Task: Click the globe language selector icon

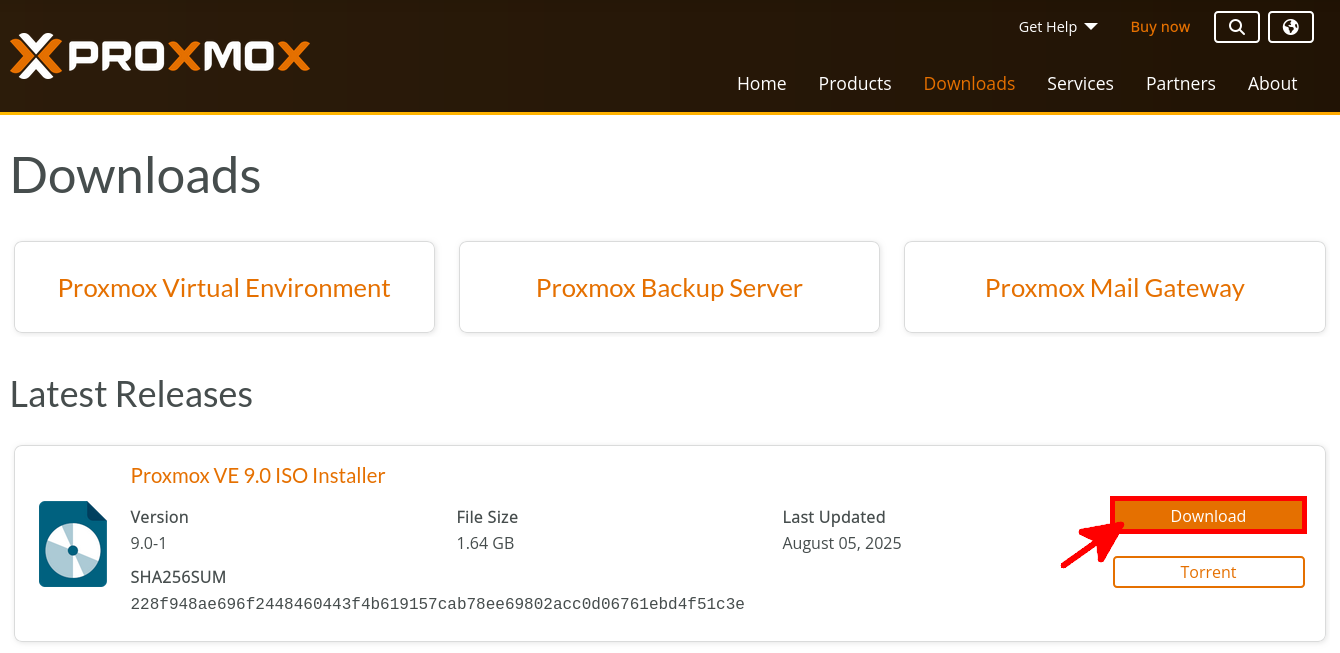Action: [1290, 27]
